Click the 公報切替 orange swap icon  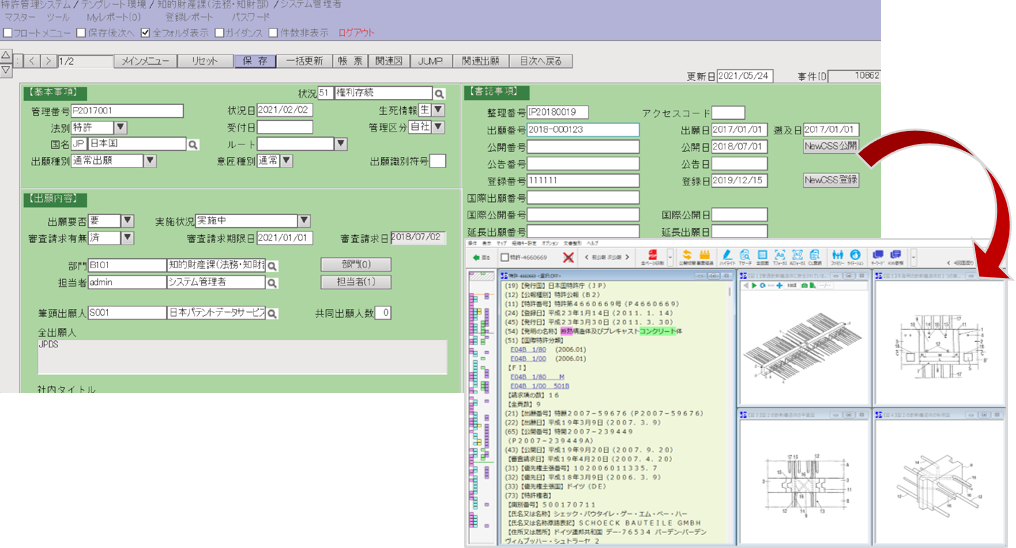click(x=687, y=257)
